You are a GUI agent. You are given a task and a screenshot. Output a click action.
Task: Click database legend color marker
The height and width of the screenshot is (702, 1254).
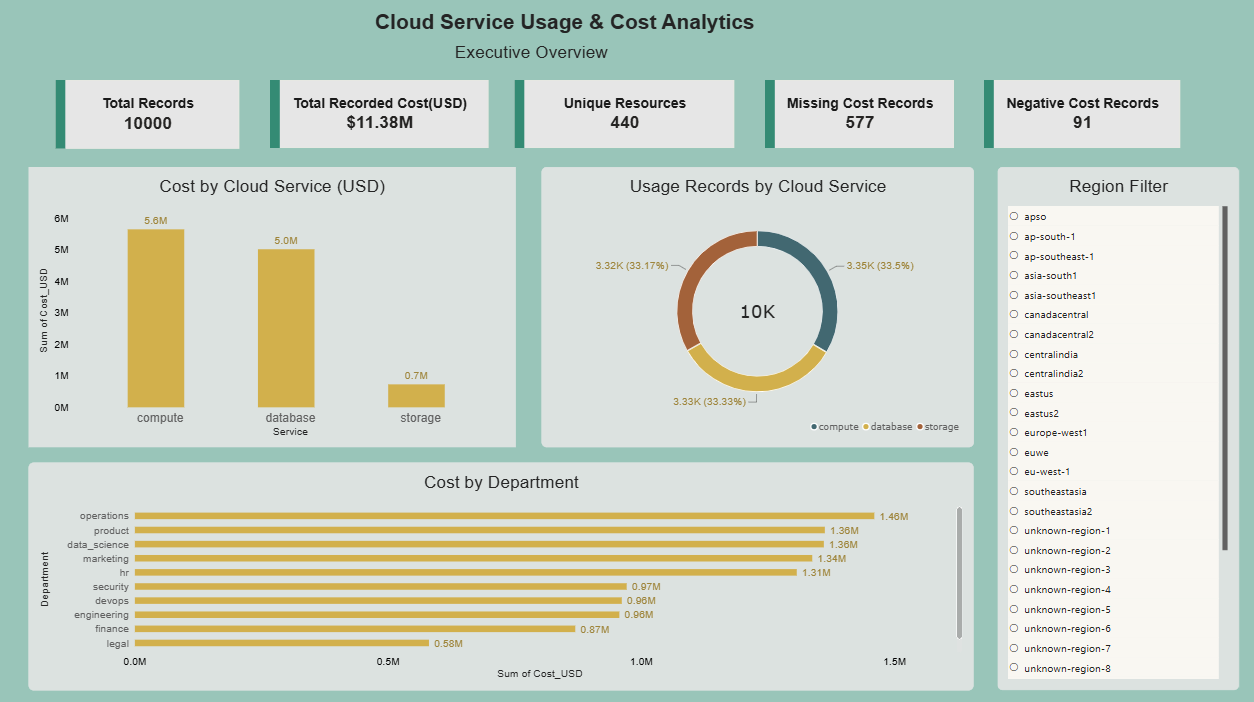866,427
